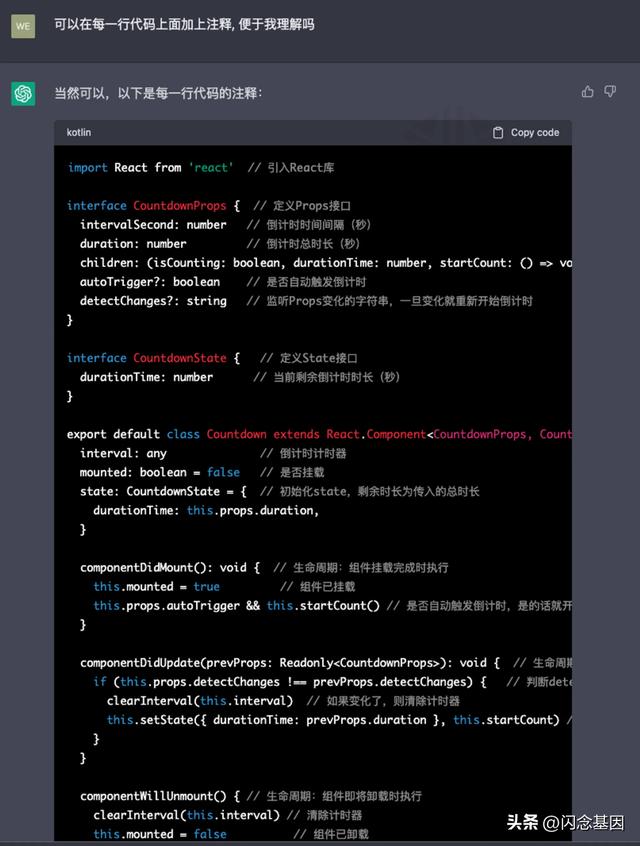Click the interface CountdownState declaration
The height and width of the screenshot is (846, 640).
(x=153, y=358)
